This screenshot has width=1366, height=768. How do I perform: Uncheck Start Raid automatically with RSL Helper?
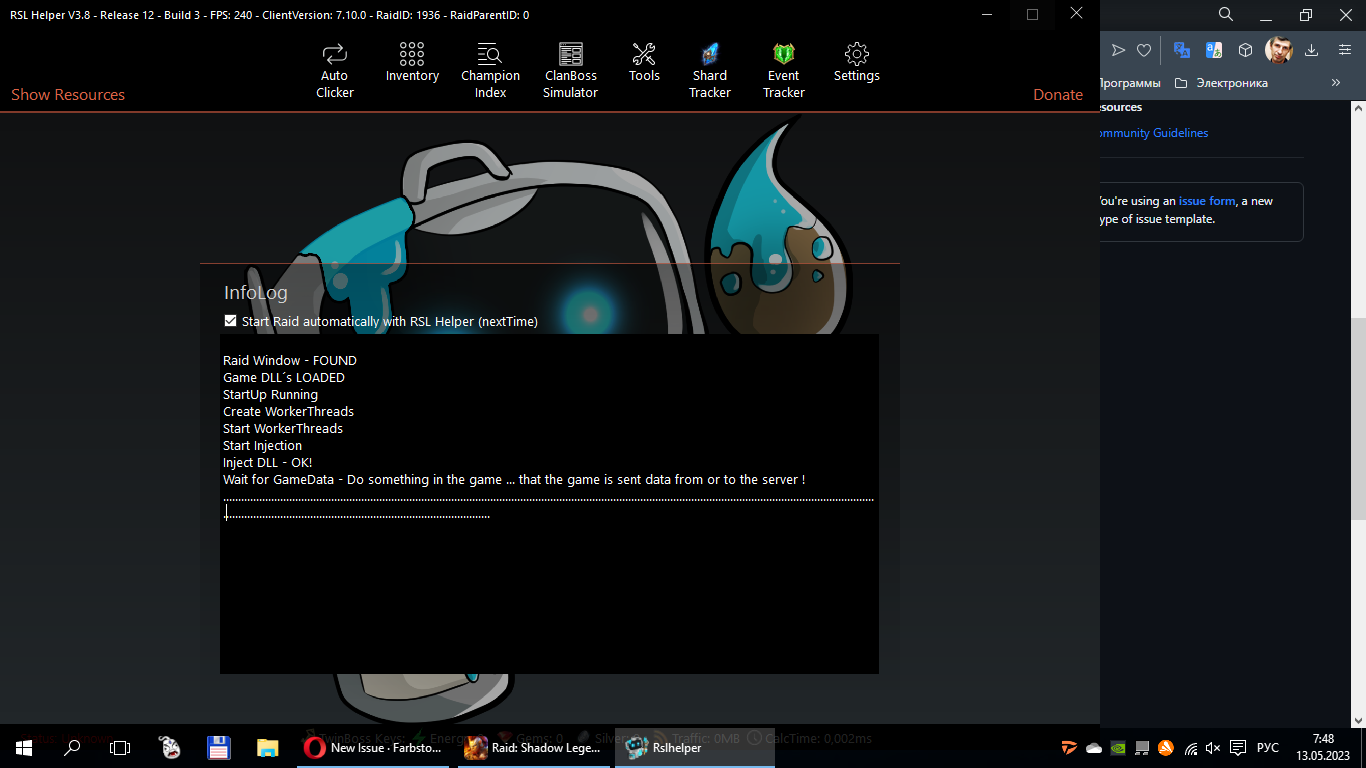pos(230,321)
